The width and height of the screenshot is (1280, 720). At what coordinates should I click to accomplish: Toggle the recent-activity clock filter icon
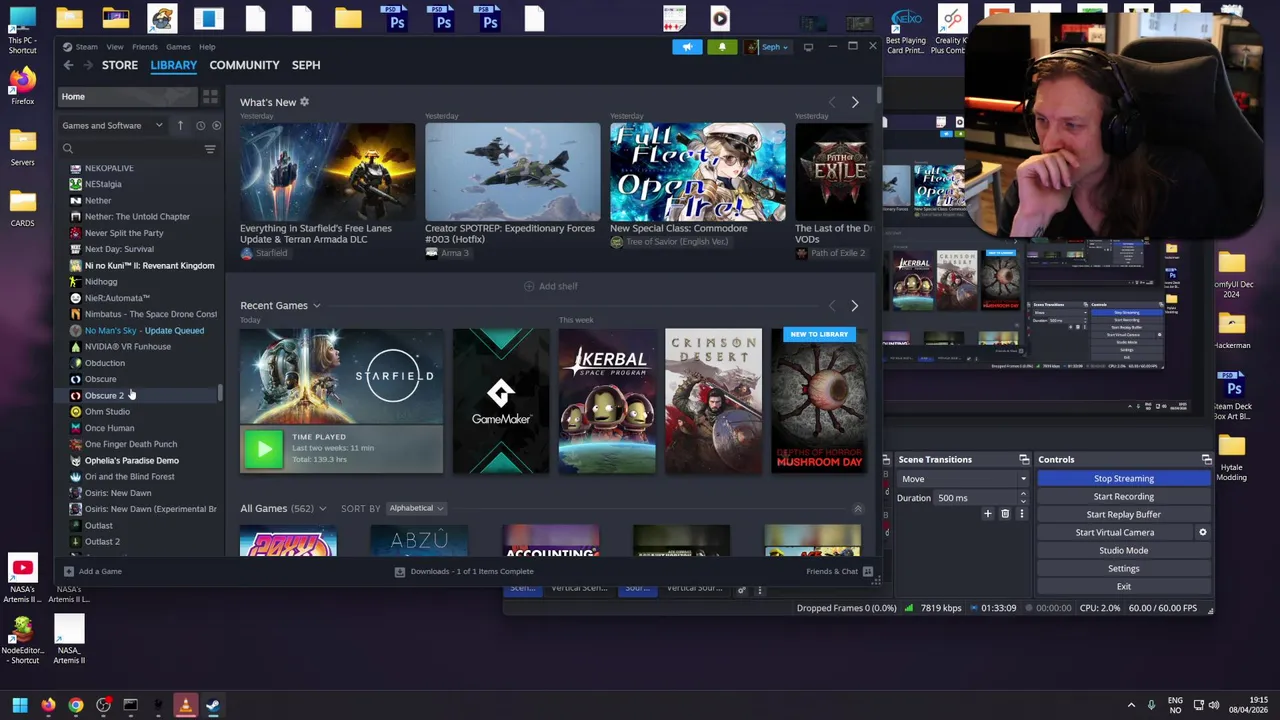[200, 125]
